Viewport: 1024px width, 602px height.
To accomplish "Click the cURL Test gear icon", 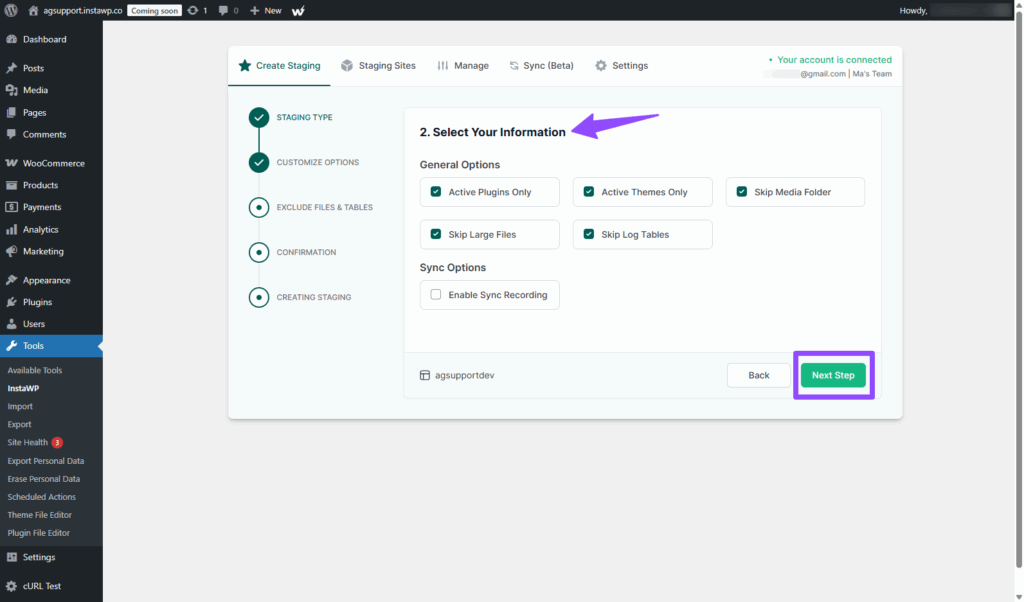I will tap(11, 586).
